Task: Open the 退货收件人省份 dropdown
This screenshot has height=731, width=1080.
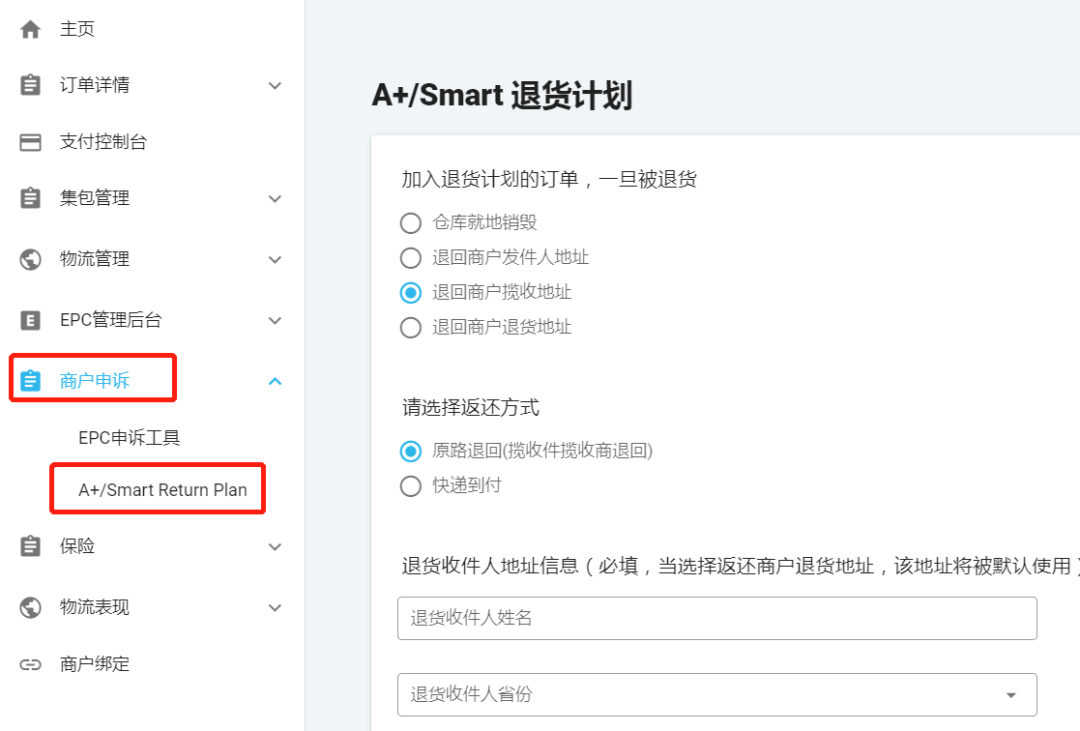Action: [1010, 694]
